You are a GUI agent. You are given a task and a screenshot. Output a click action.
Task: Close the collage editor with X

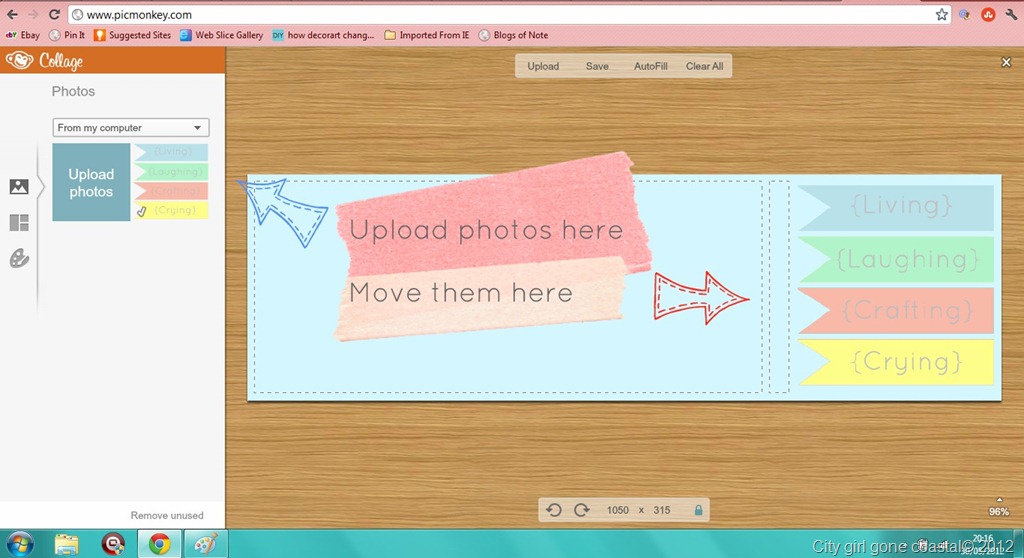(1006, 62)
